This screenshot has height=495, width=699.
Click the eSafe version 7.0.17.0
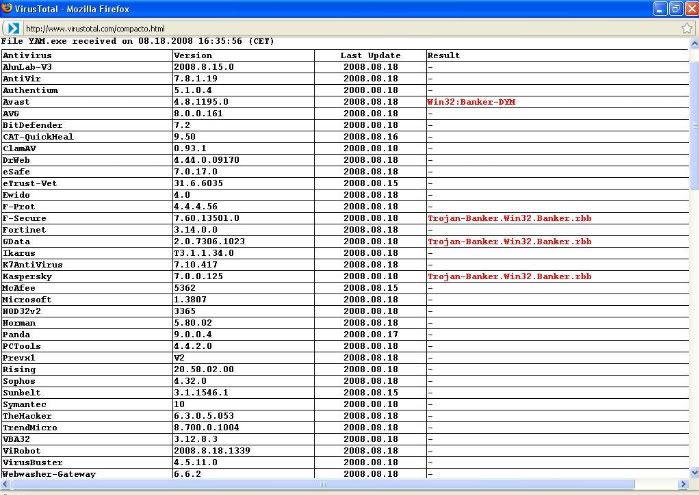[195, 171]
